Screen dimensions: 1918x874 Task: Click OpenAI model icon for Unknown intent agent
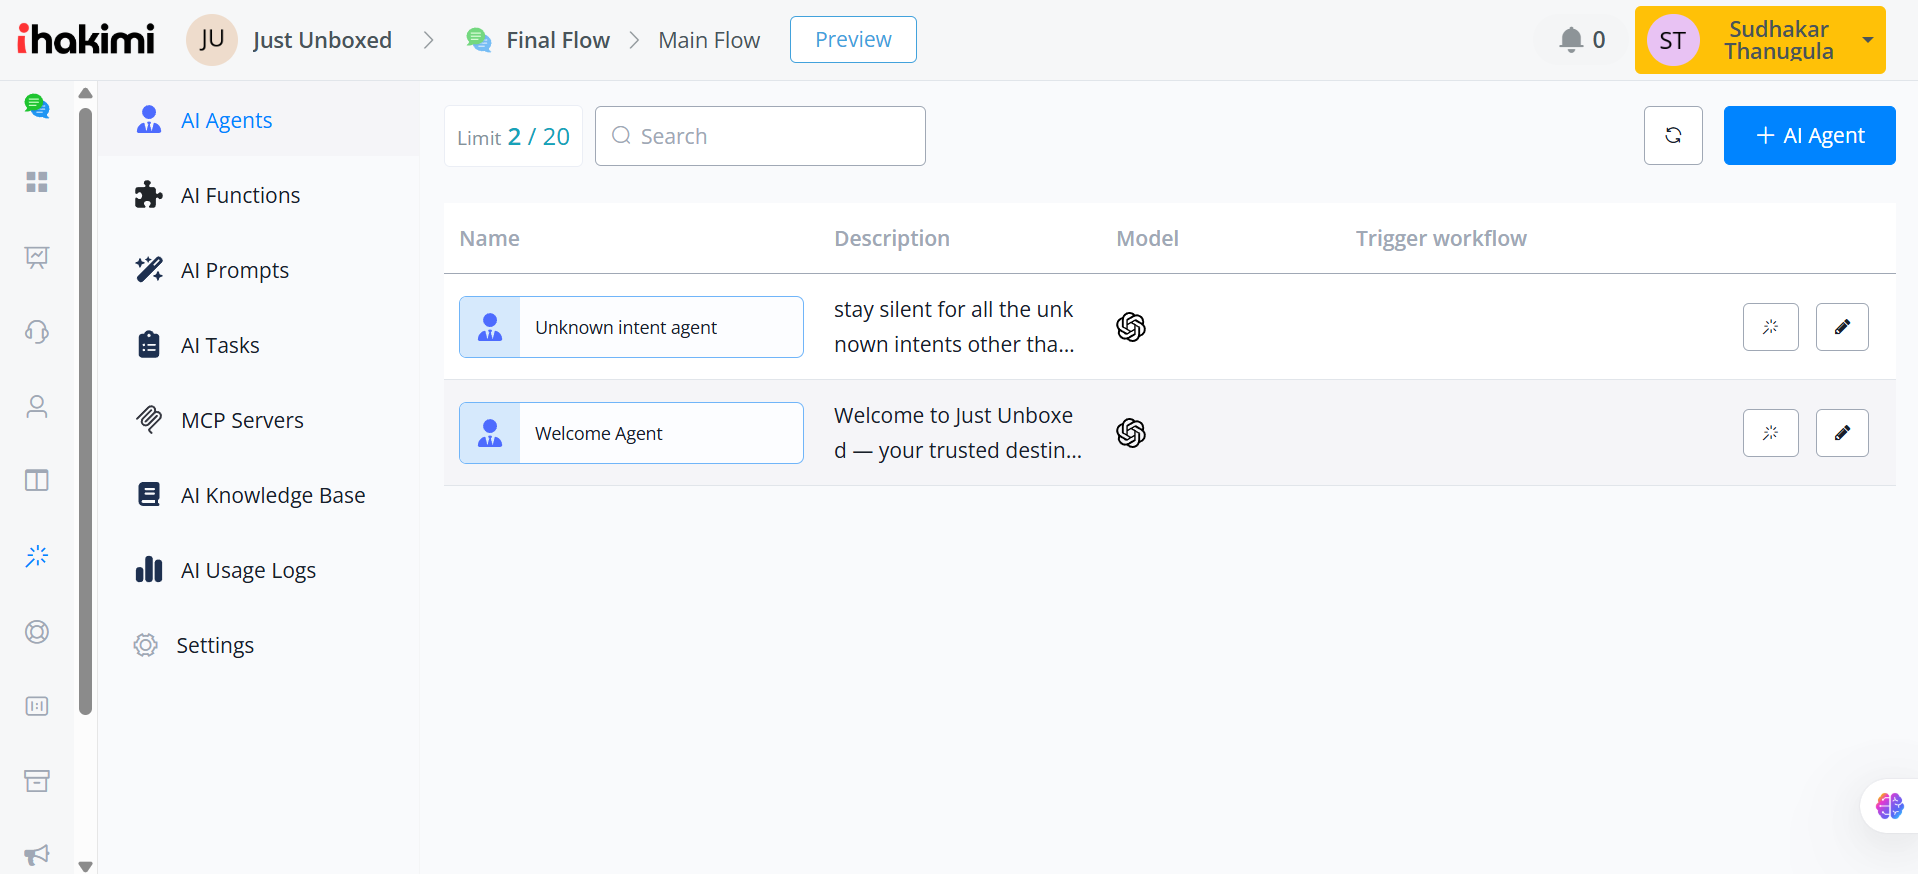1131,327
